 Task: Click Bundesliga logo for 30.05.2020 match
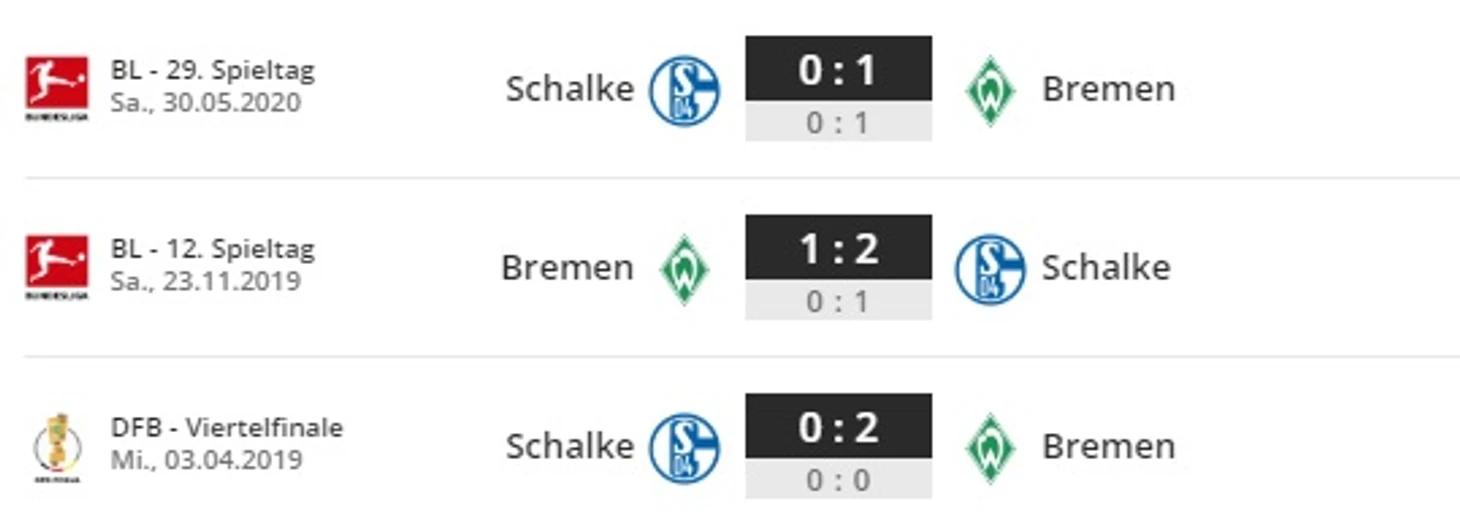coord(57,89)
